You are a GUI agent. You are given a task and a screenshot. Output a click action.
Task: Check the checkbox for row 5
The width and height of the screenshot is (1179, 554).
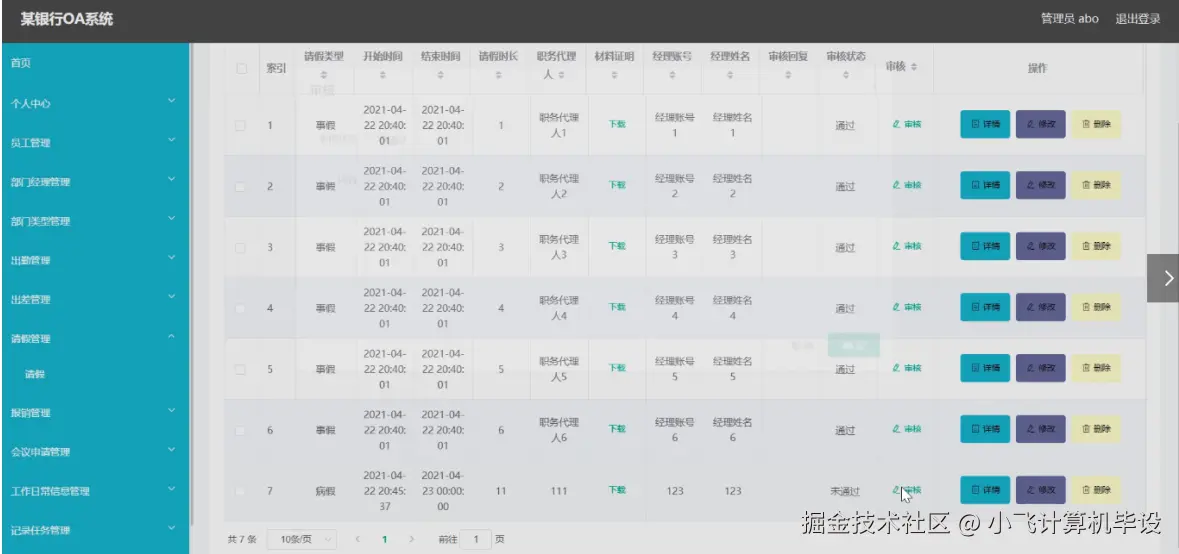click(241, 369)
